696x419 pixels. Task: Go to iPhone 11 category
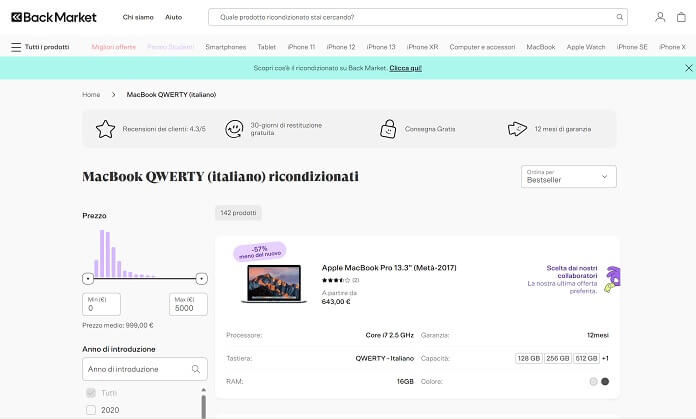tap(301, 47)
